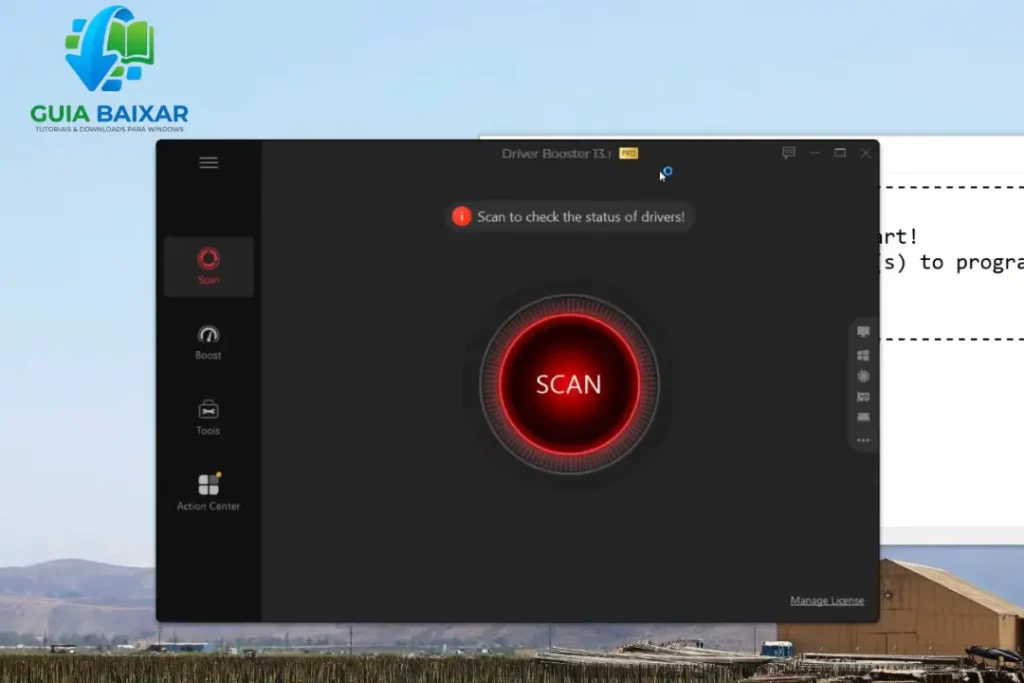
Task: Click the chip icon in the right-side strip
Action: [863, 376]
